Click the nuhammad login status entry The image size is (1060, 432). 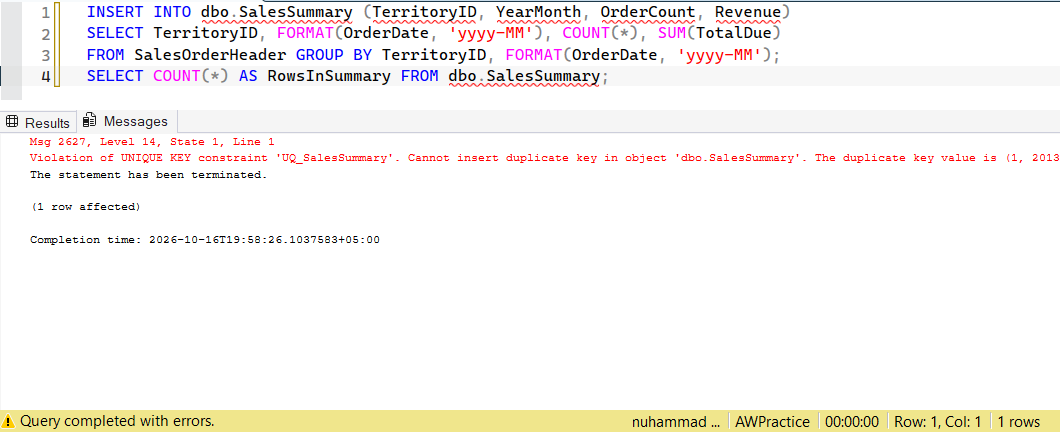coord(677,421)
